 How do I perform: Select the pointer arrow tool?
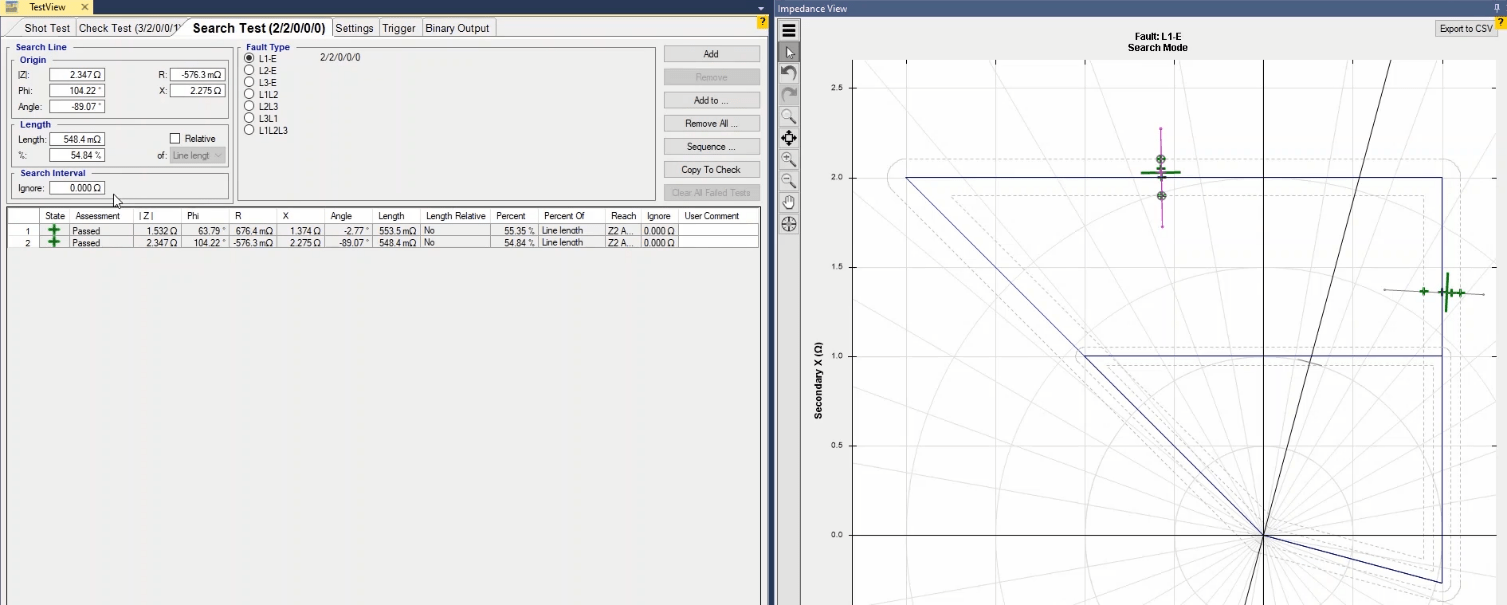[789, 52]
